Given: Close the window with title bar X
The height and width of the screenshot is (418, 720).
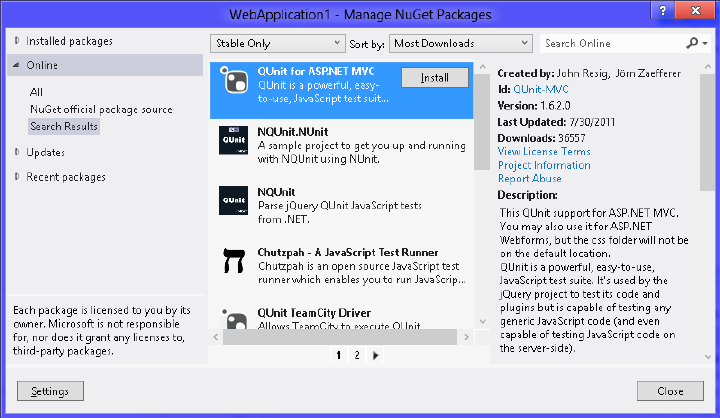Looking at the screenshot, I should click(696, 10).
